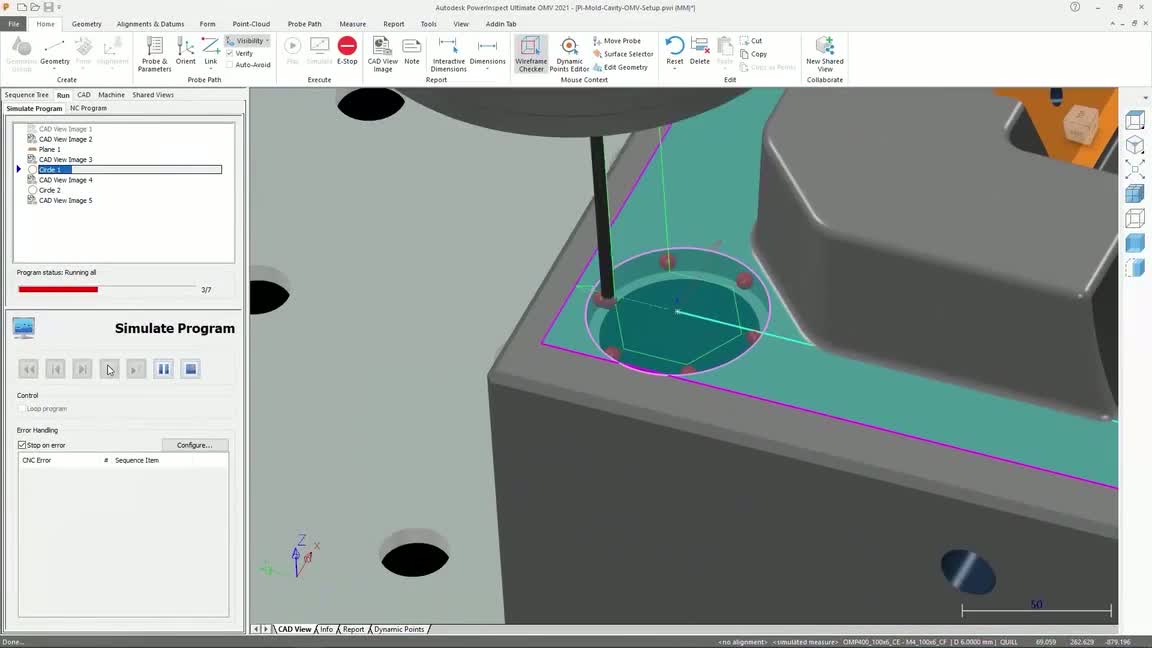Switch to the Geometry ribbon tab
1152x648 pixels.
(87, 24)
